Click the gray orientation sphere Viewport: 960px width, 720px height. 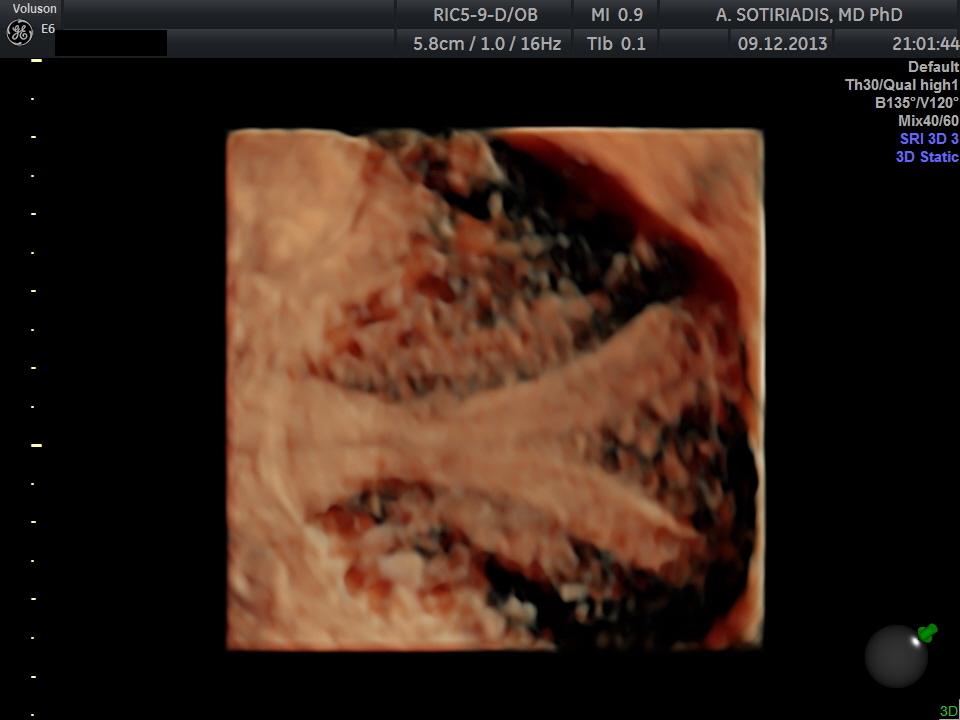tap(896, 657)
